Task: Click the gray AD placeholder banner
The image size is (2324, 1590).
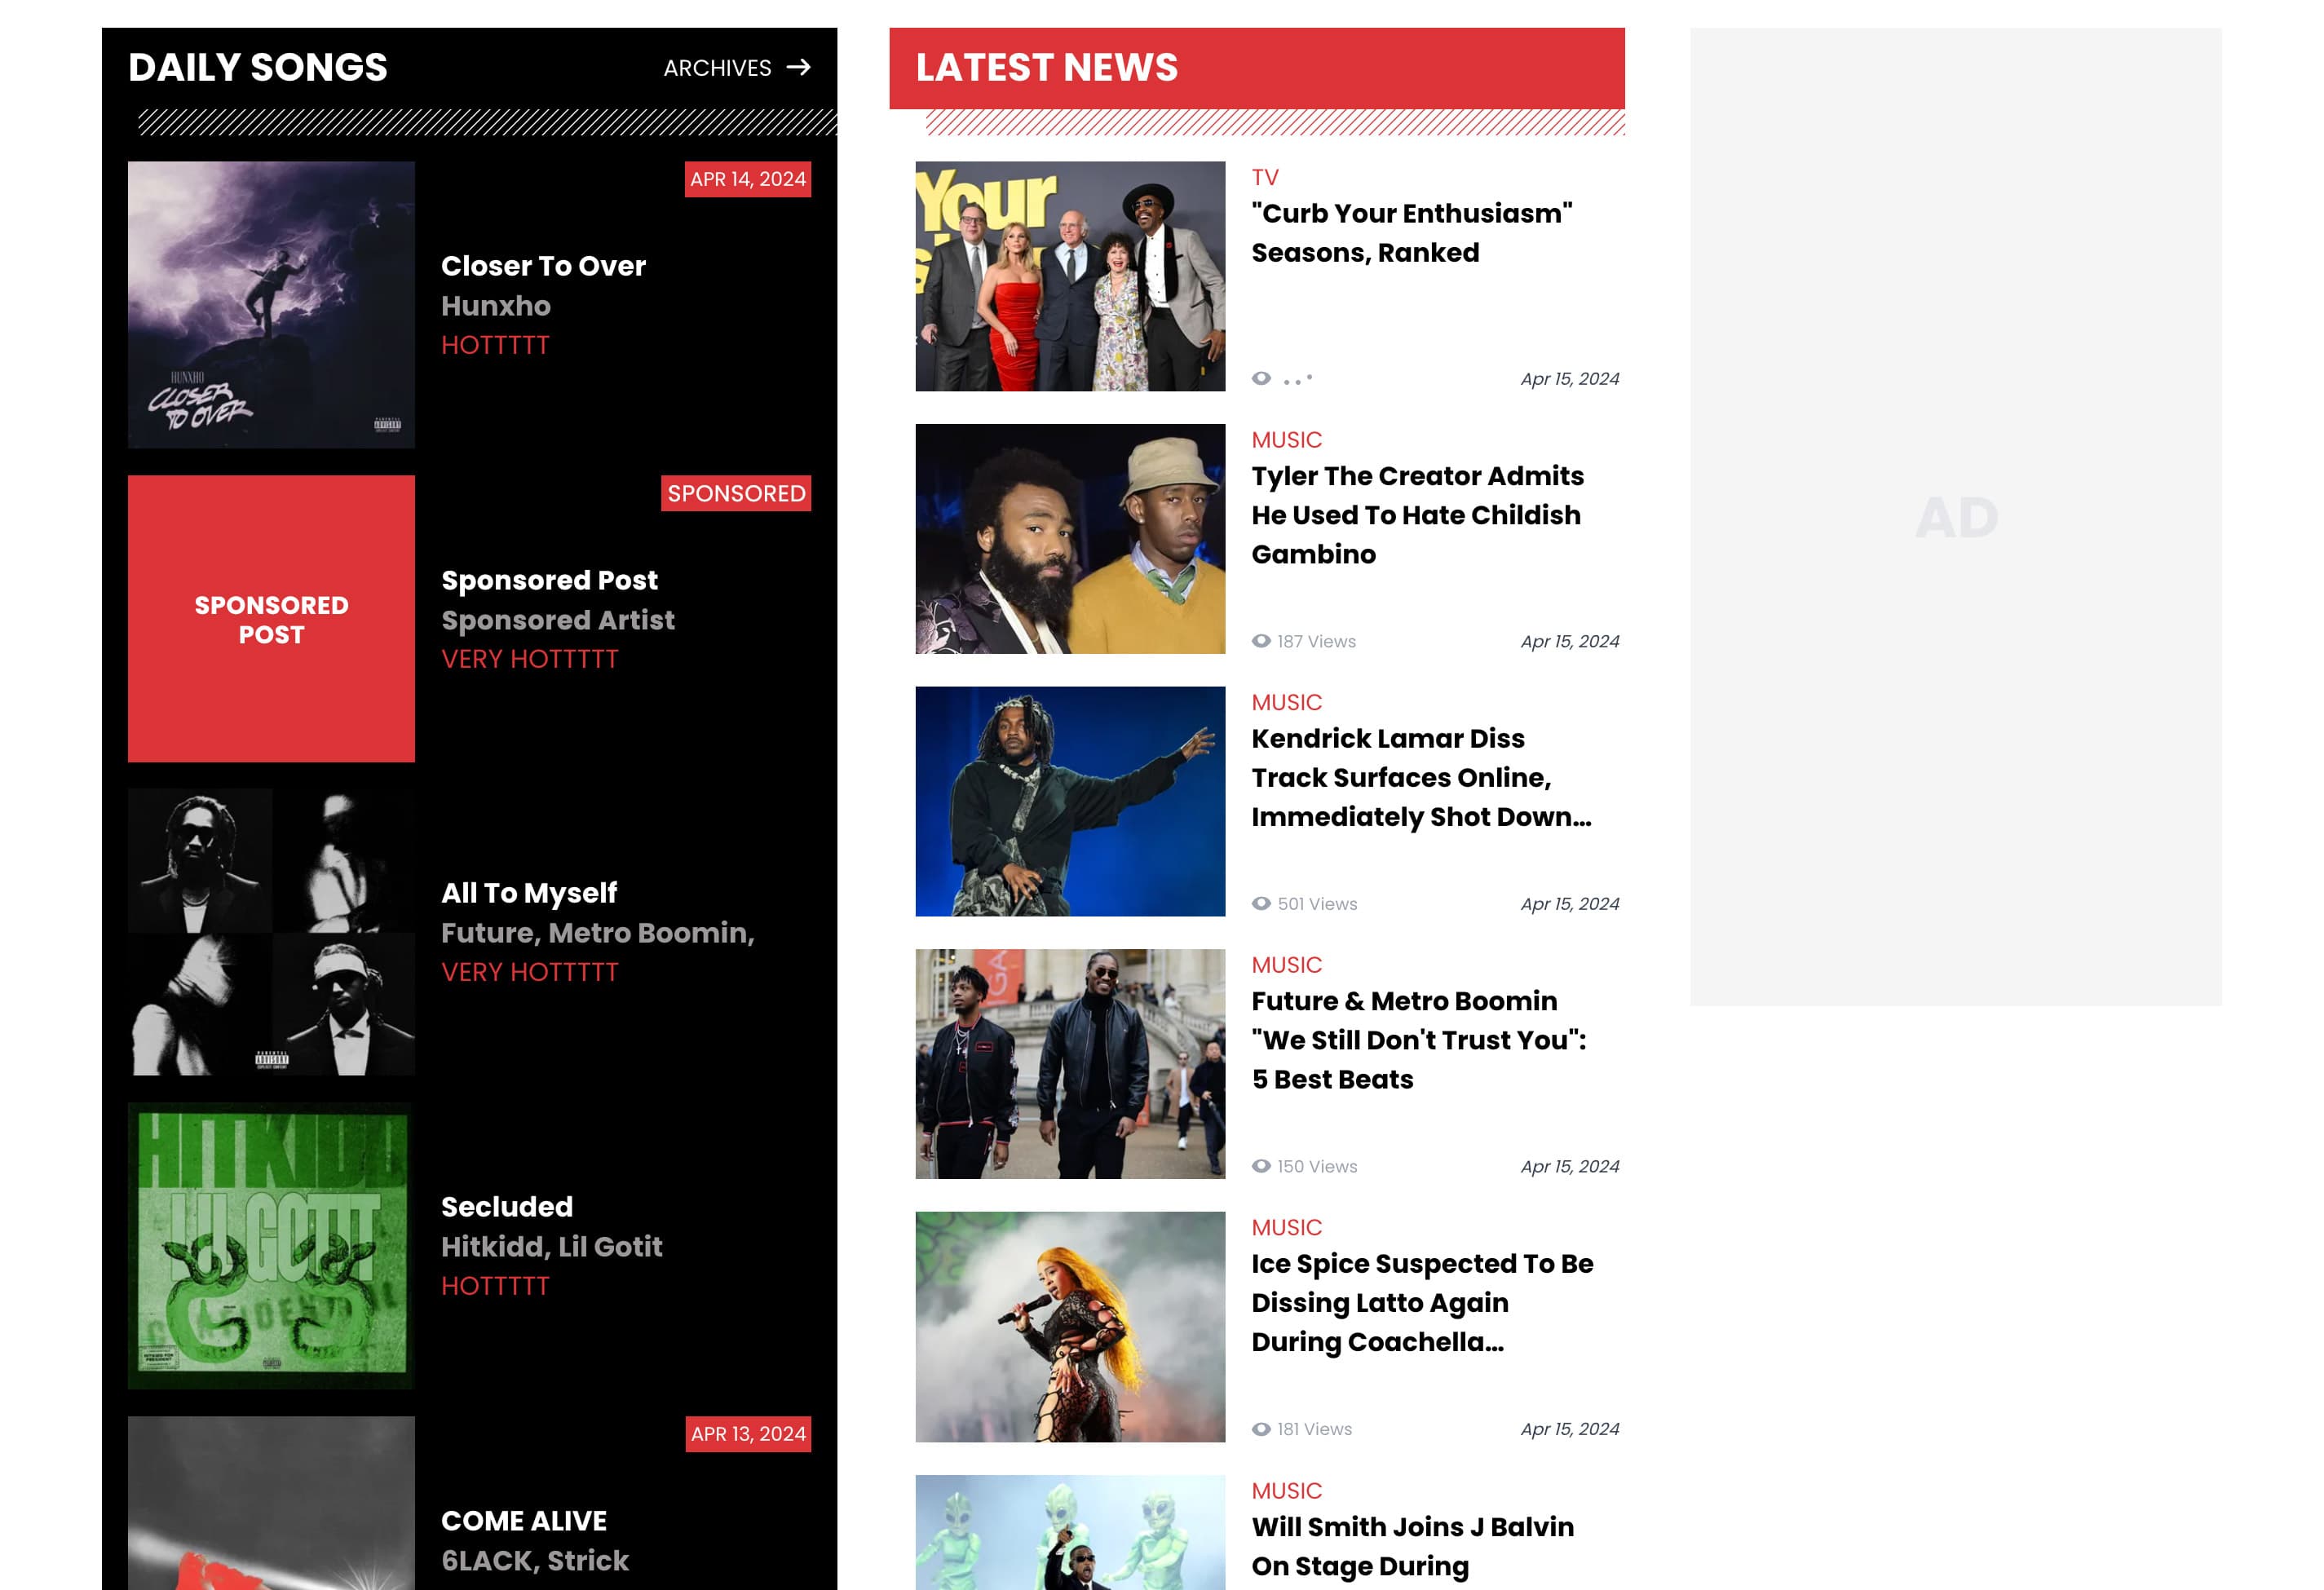Action: [x=1955, y=516]
